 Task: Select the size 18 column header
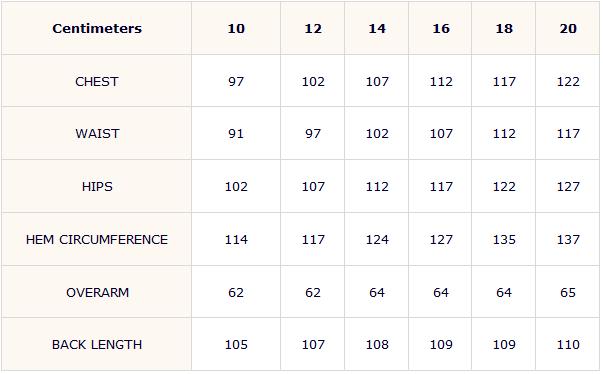(x=504, y=28)
